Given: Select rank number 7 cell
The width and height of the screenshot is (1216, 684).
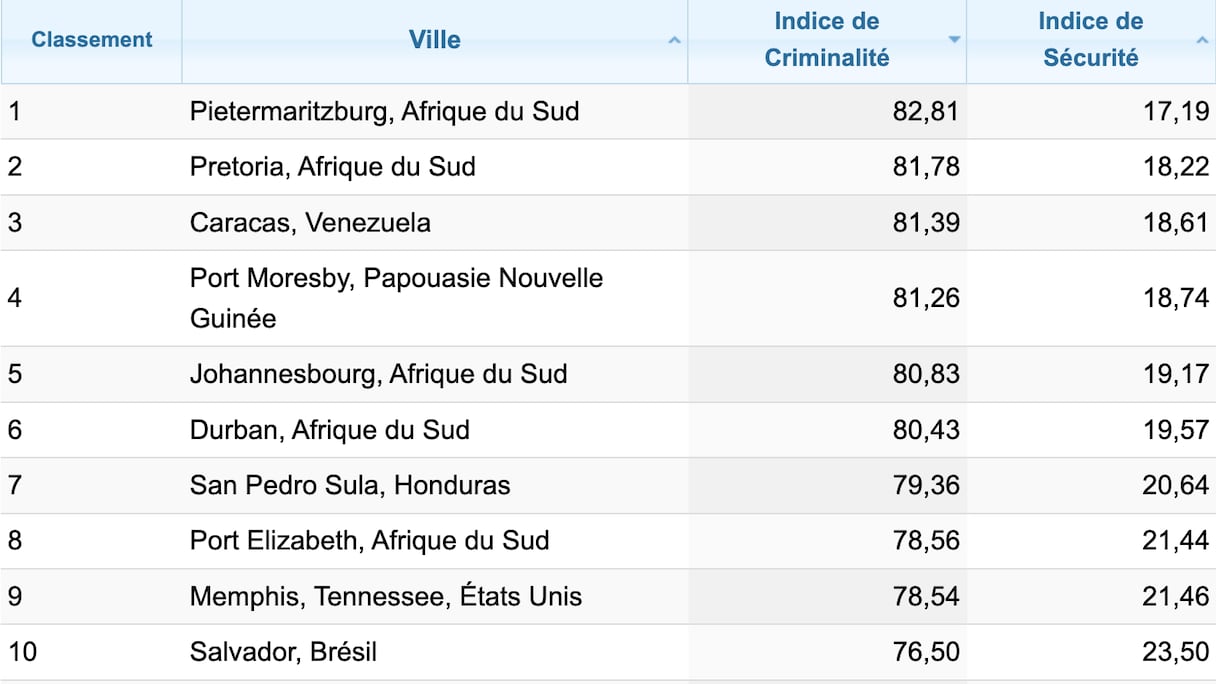Looking at the screenshot, I should pyautogui.click(x=15, y=486).
